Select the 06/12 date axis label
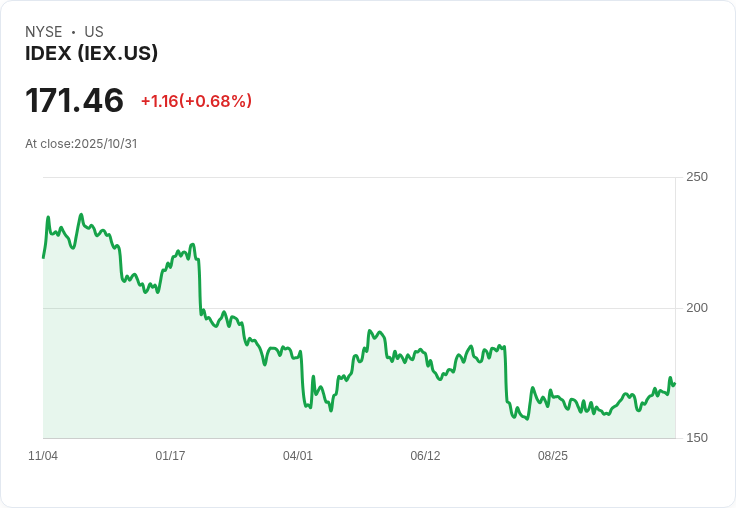 (x=425, y=456)
